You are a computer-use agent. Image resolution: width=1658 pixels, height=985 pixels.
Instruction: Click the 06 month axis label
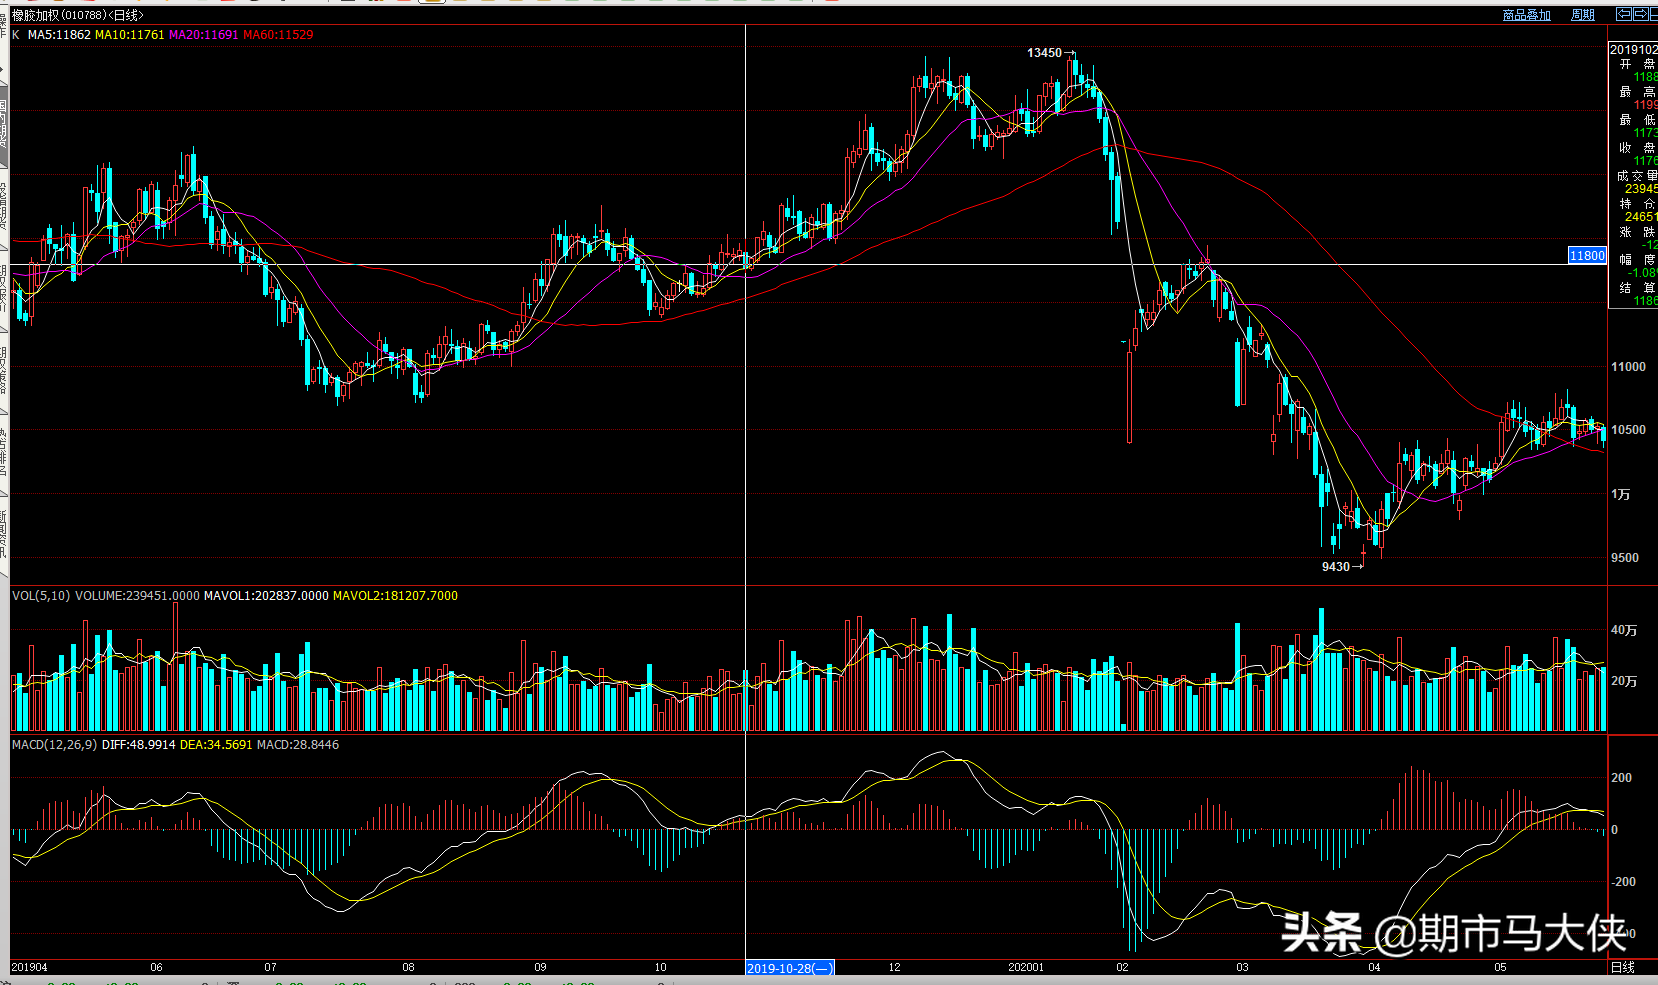click(156, 967)
